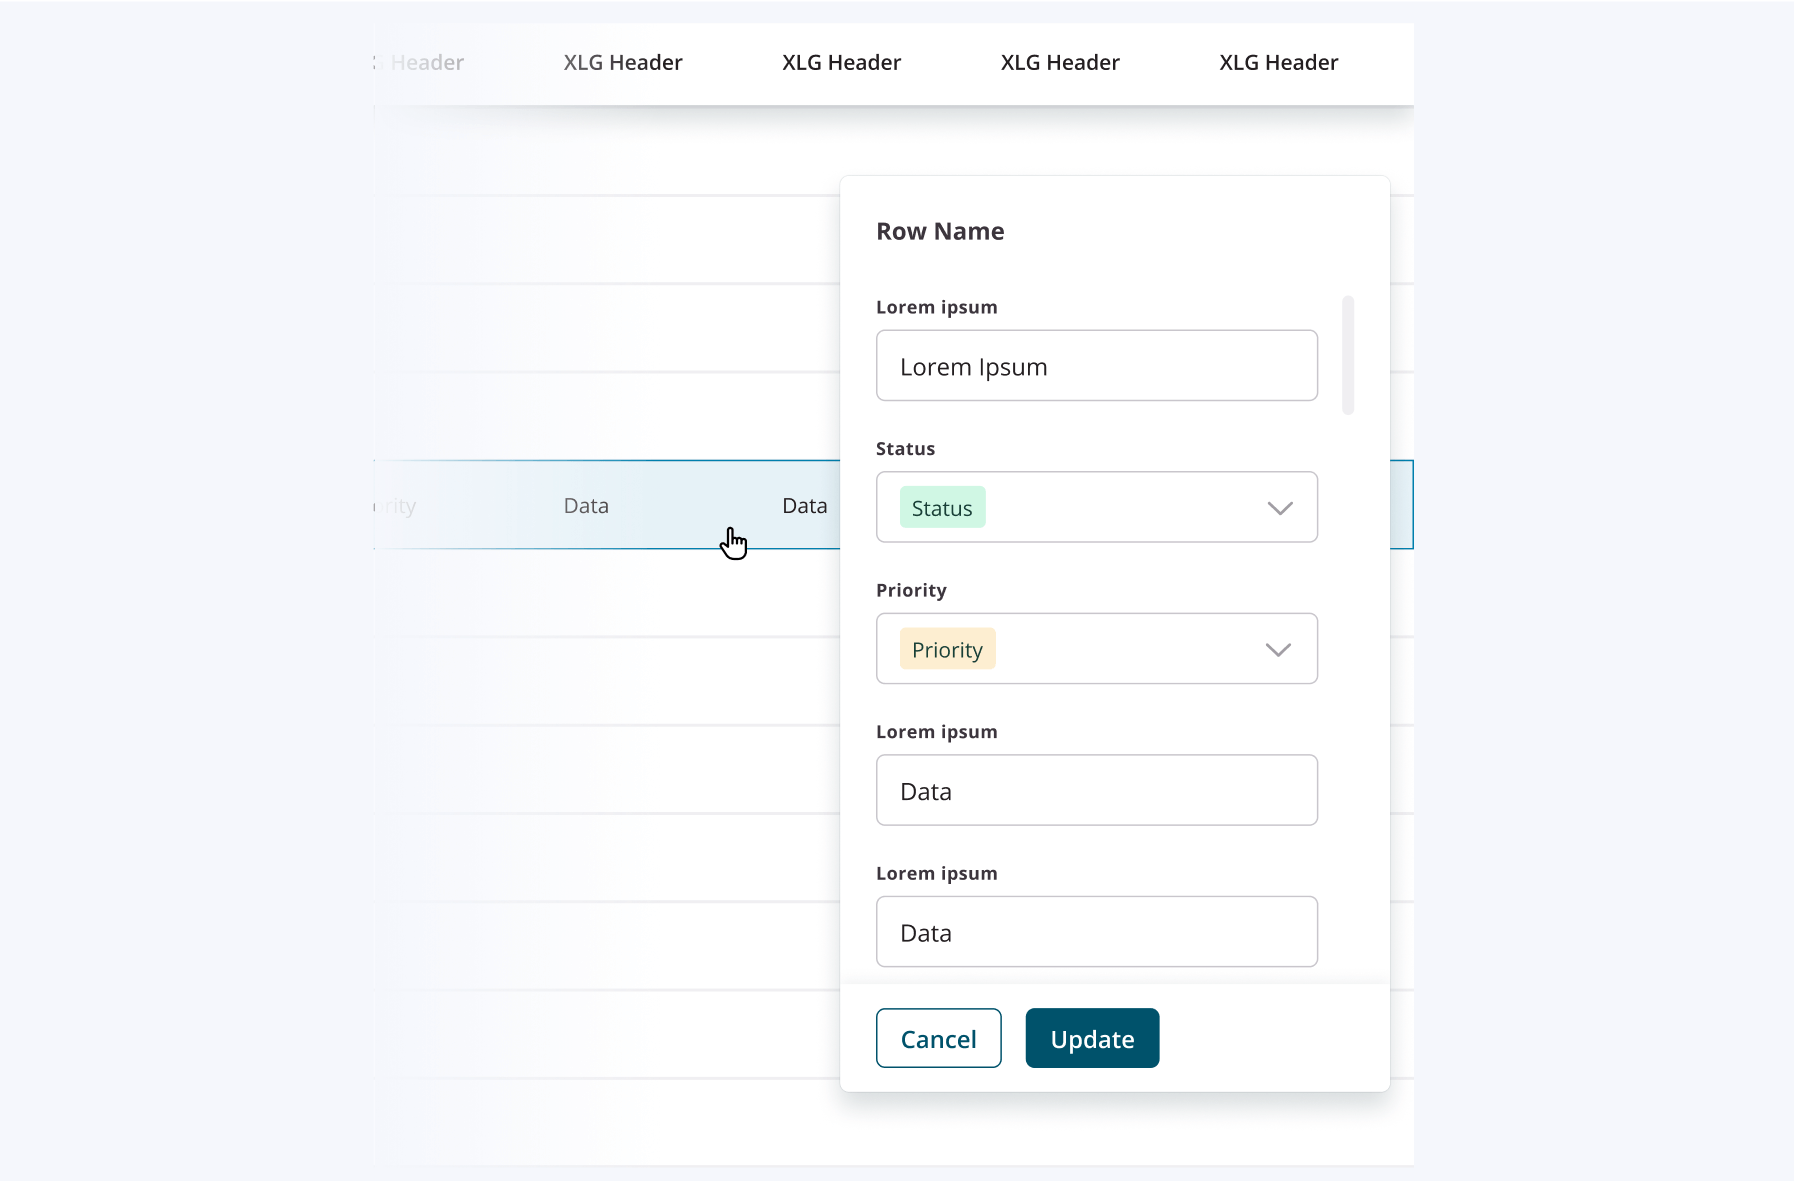Select the bottom Data field above Cancel
1794x1181 pixels.
coord(1096,932)
